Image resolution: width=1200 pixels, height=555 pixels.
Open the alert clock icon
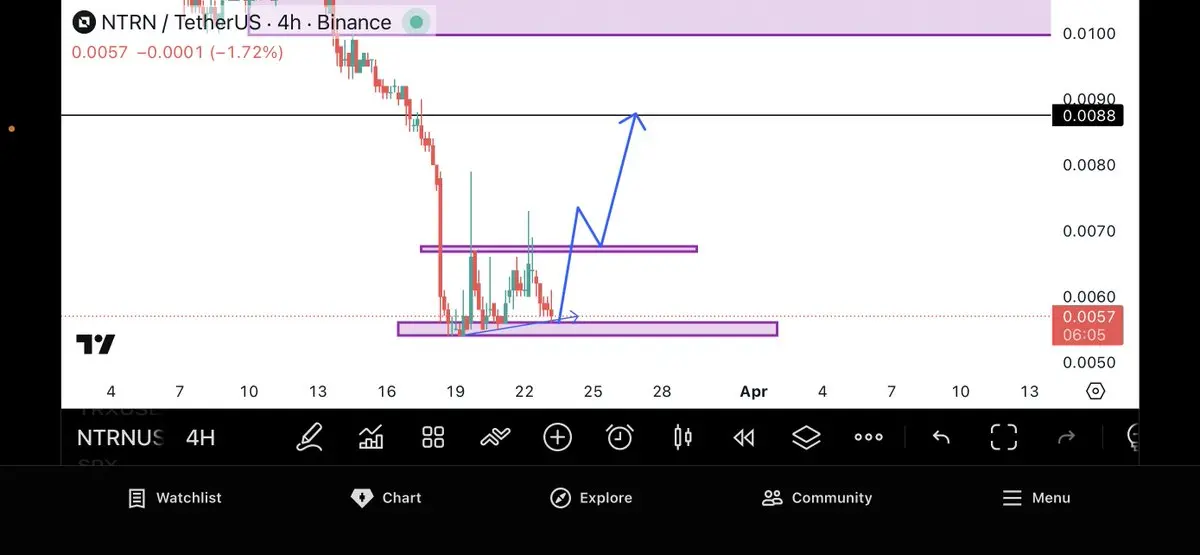[x=620, y=437]
